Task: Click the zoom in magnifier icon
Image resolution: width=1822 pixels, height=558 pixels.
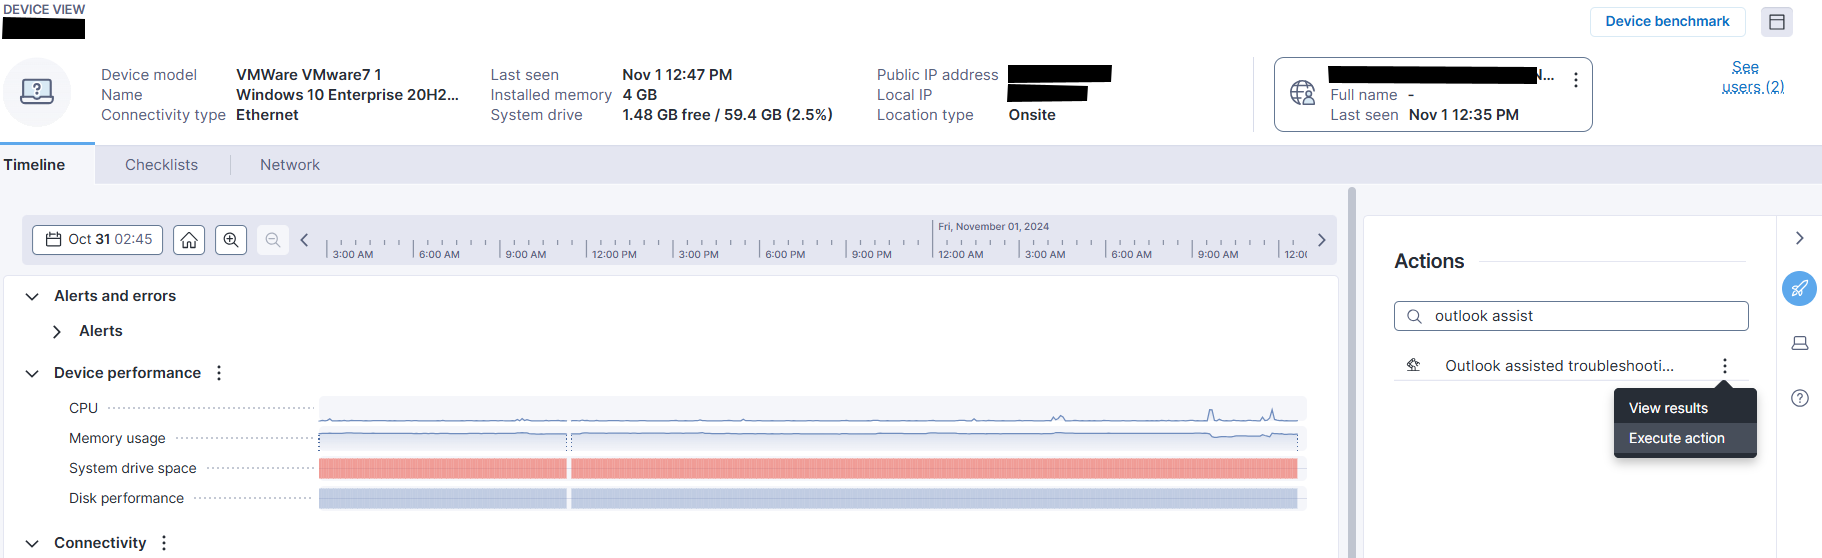Action: [231, 240]
